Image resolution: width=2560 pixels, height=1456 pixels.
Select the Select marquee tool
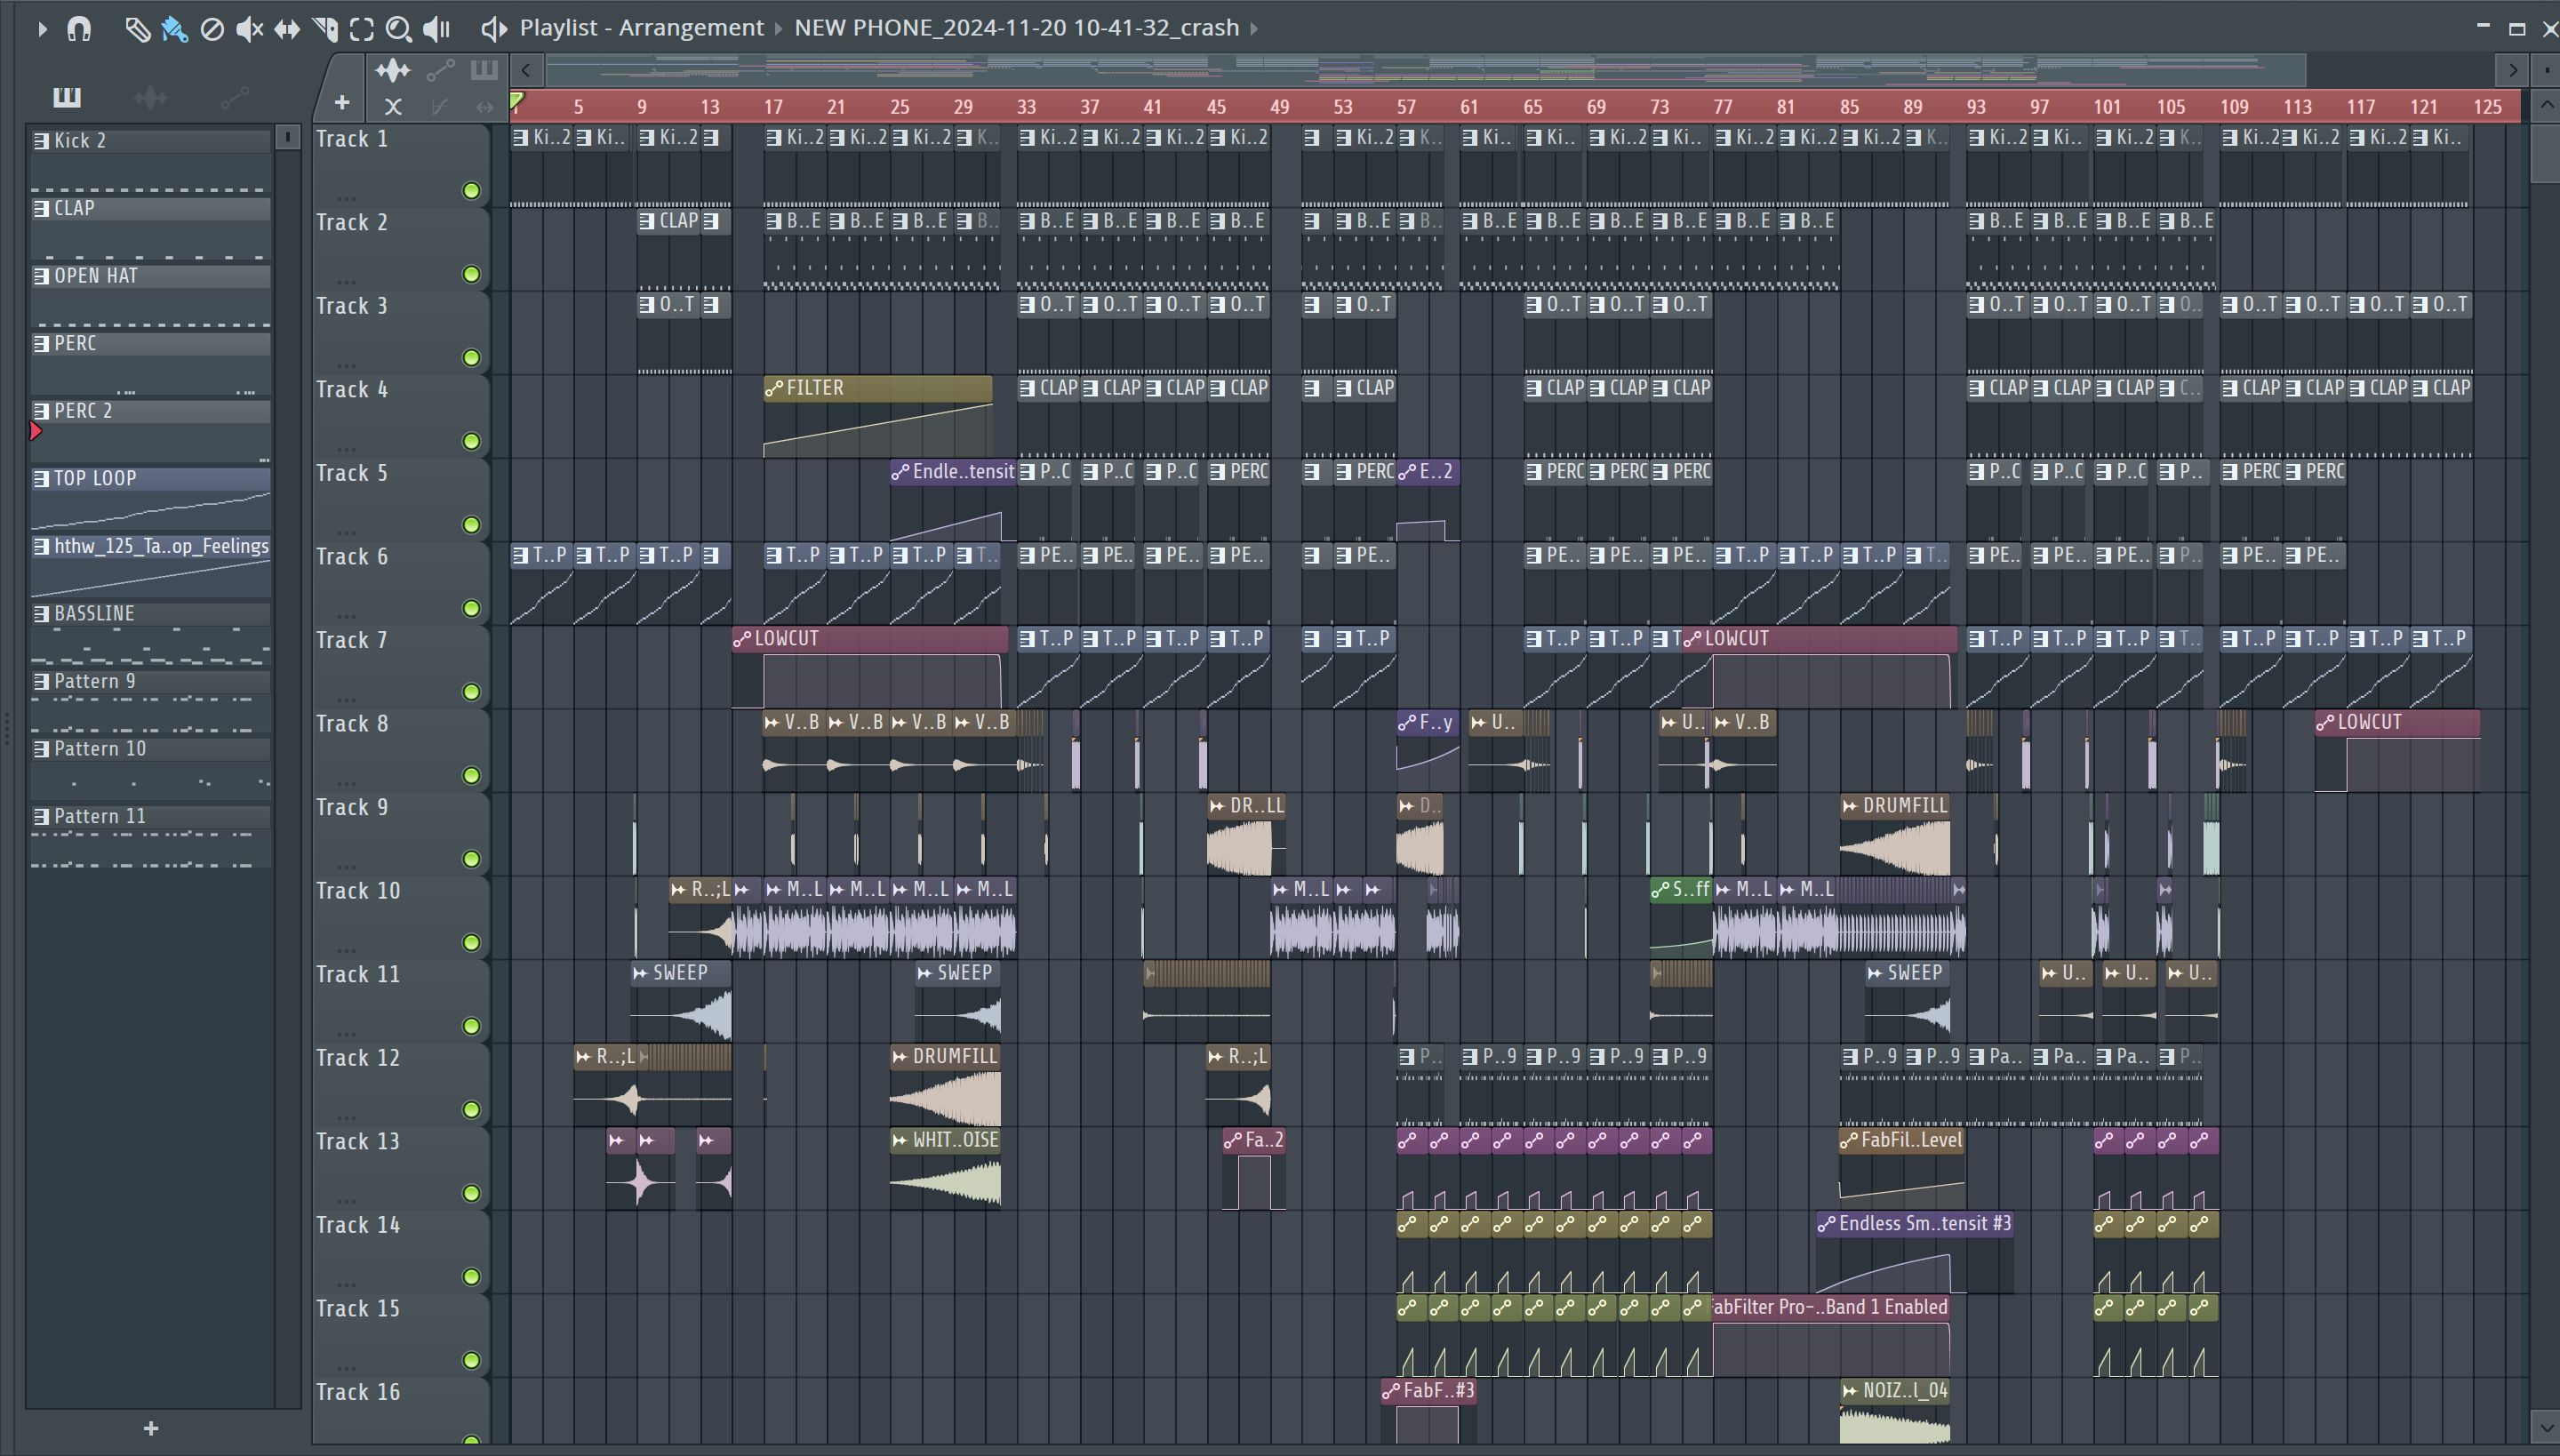(362, 29)
